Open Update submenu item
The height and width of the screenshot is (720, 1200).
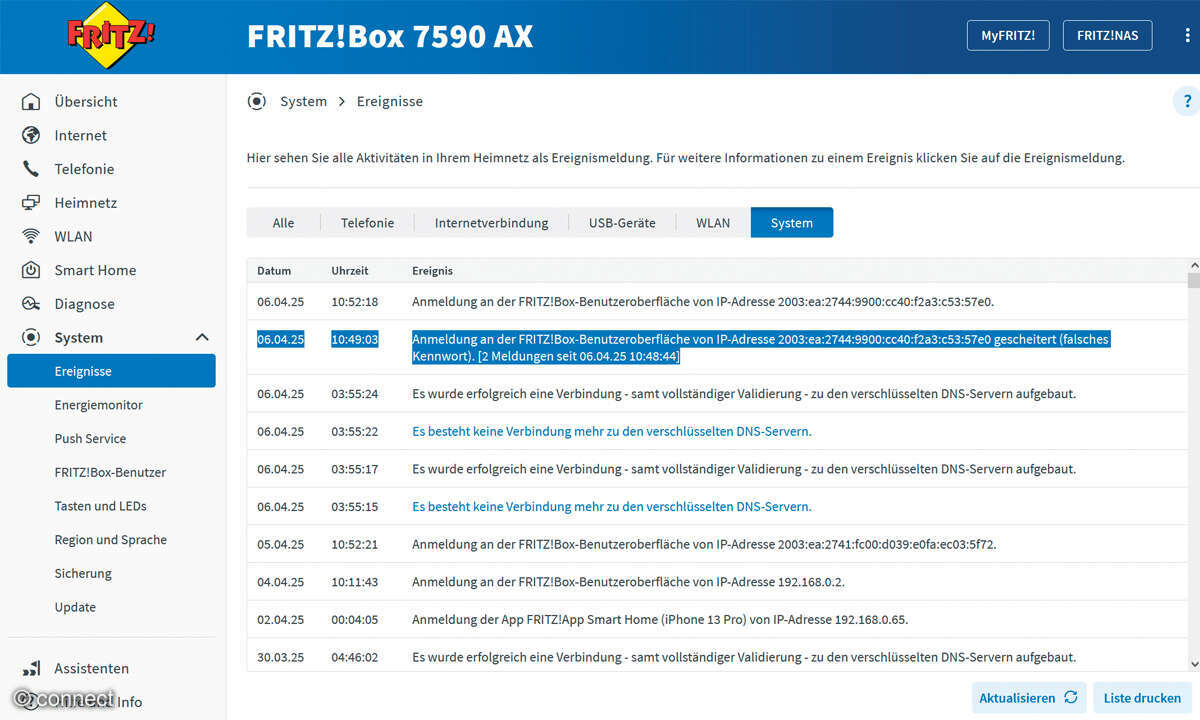pos(75,607)
